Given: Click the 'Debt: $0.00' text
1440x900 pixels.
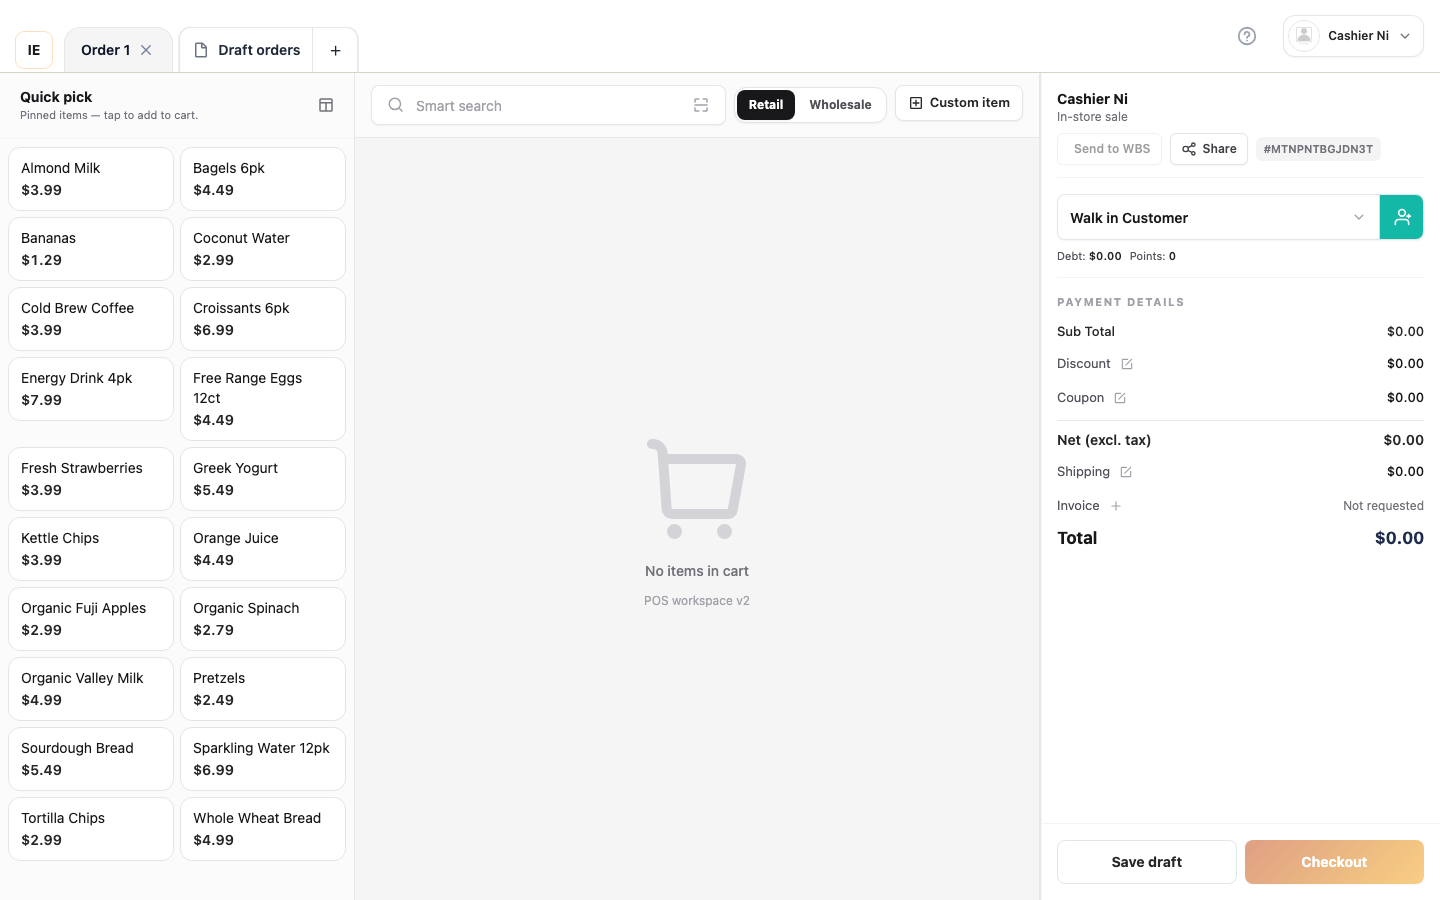Looking at the screenshot, I should [x=1089, y=256].
